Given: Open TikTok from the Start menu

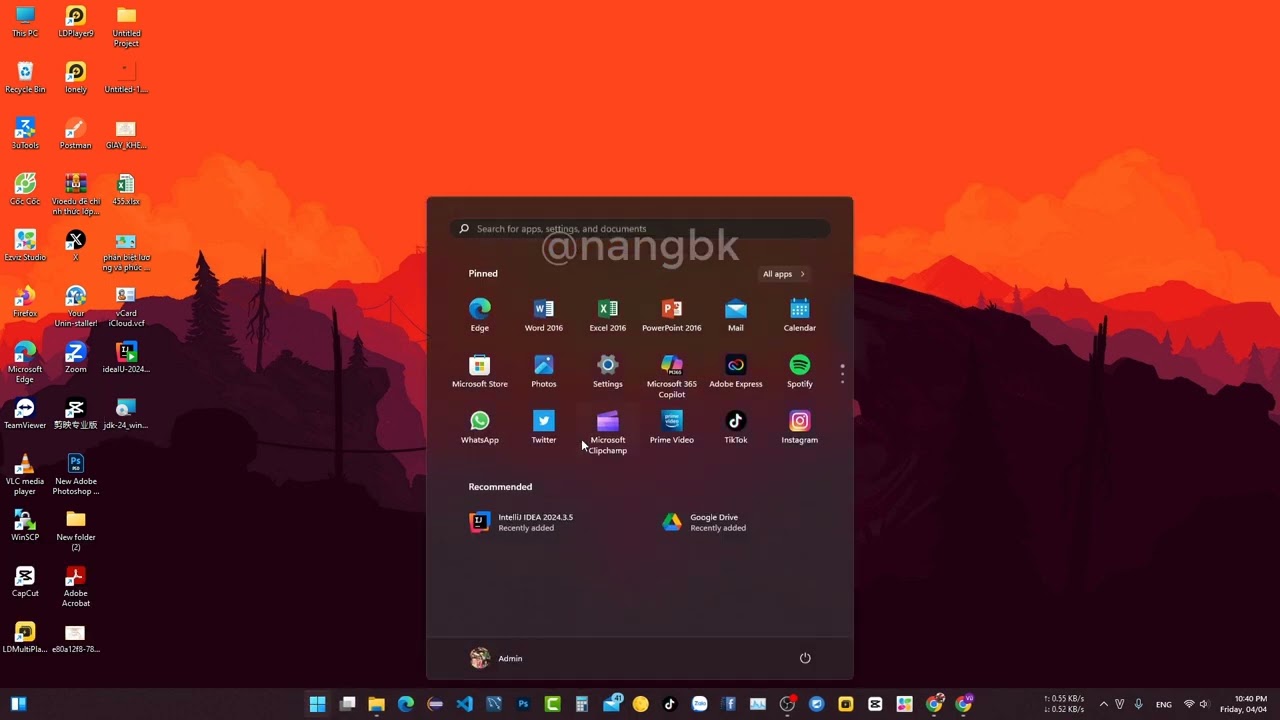Looking at the screenshot, I should pyautogui.click(x=736, y=426).
